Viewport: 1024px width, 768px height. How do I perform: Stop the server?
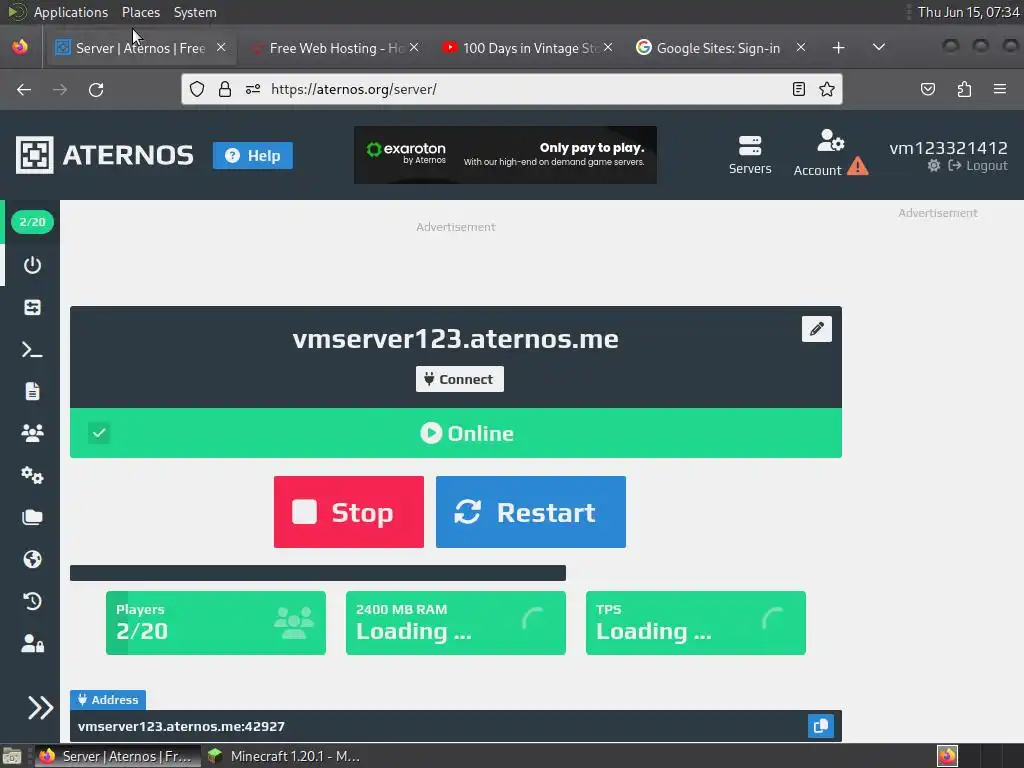[349, 512]
